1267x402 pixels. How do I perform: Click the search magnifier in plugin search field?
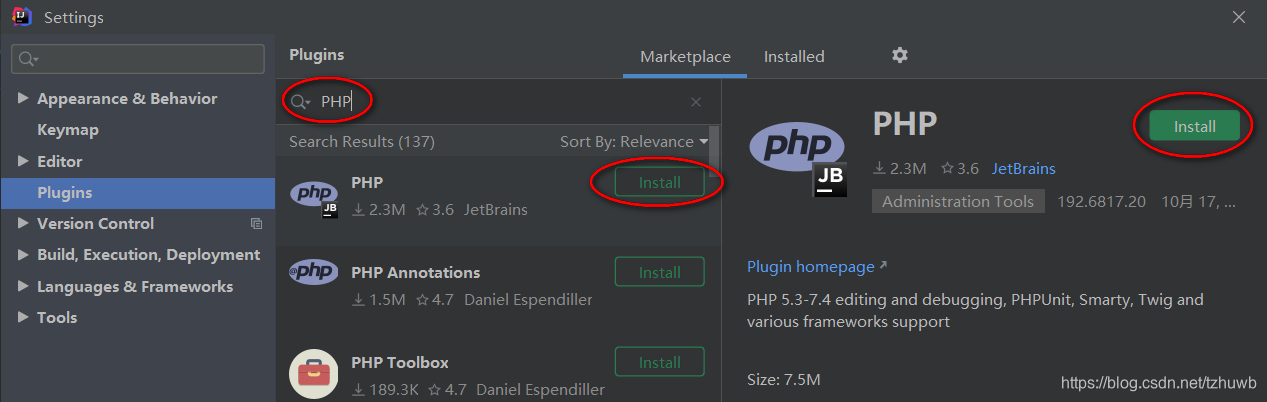300,102
